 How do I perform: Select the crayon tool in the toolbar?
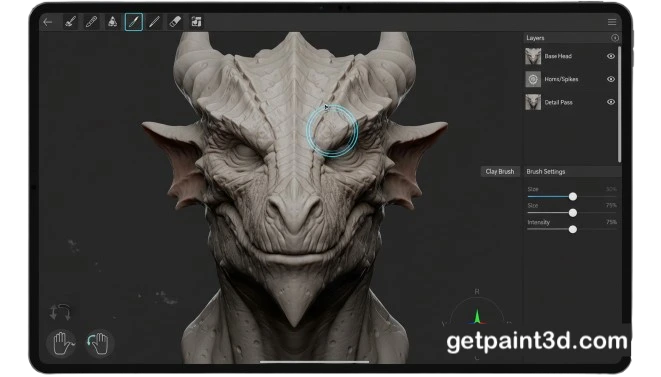(91, 22)
